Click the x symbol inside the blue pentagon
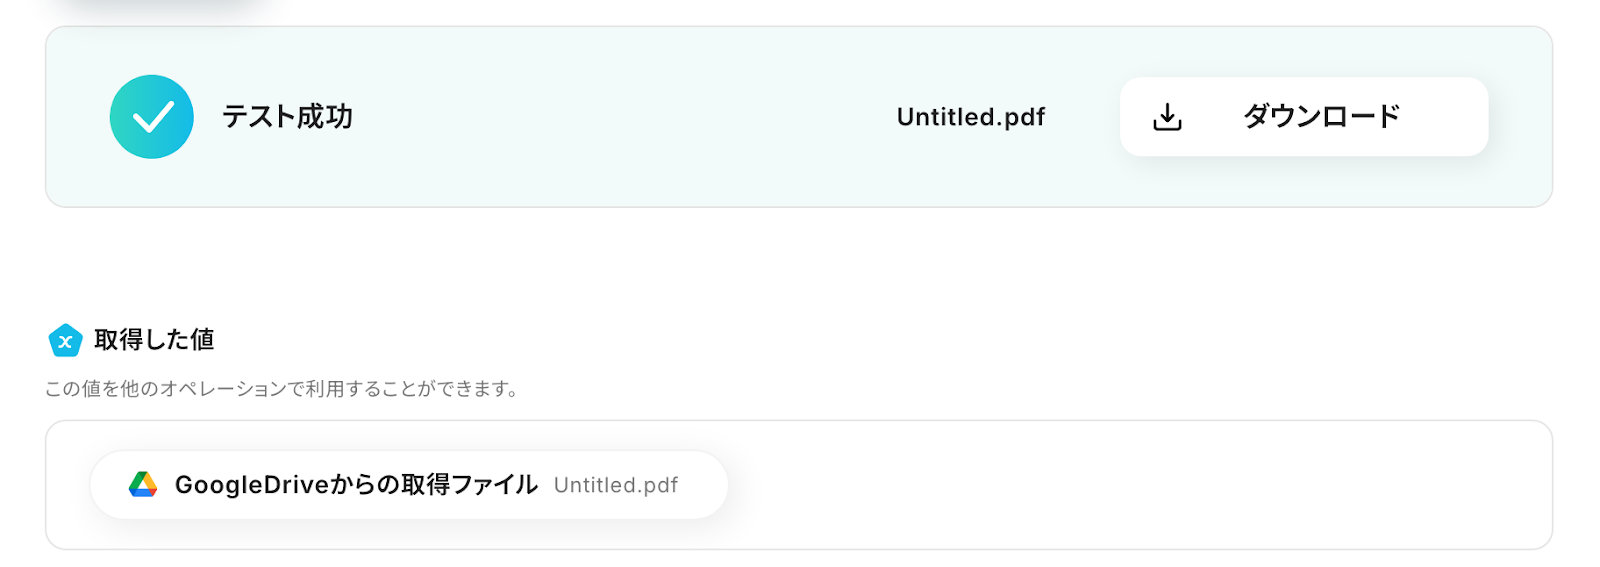The height and width of the screenshot is (567, 1600). [x=65, y=342]
